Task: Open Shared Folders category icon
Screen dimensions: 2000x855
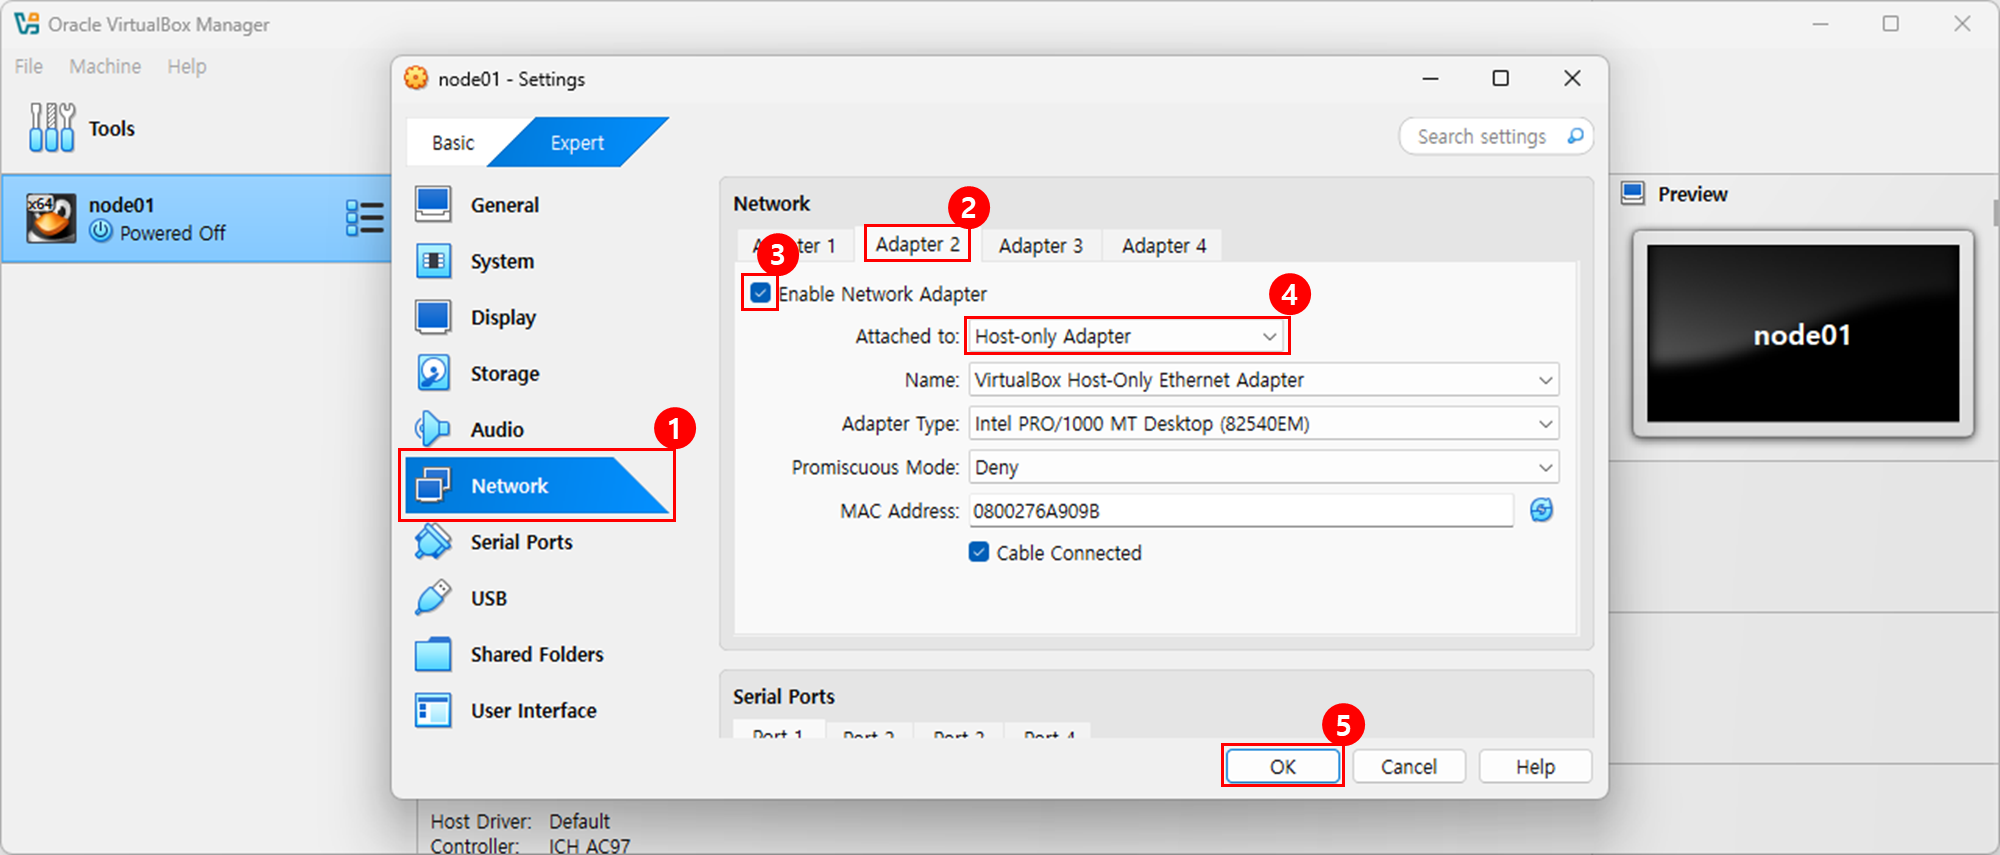Action: (433, 654)
